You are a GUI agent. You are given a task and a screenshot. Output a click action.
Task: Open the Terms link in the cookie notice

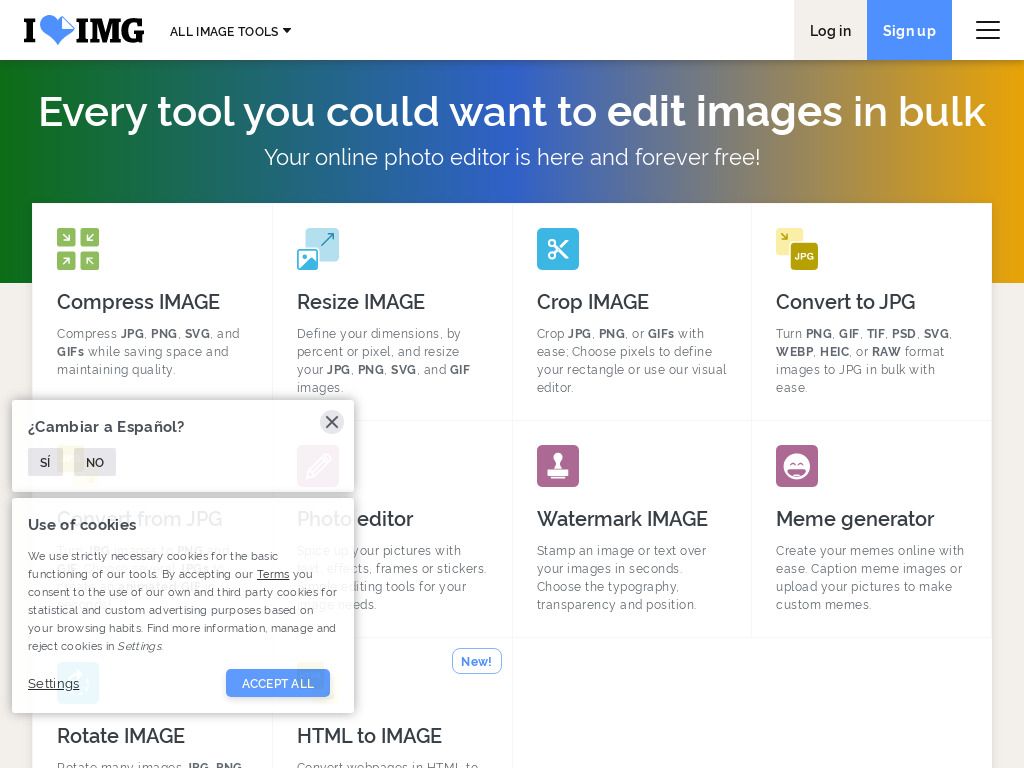tap(273, 574)
